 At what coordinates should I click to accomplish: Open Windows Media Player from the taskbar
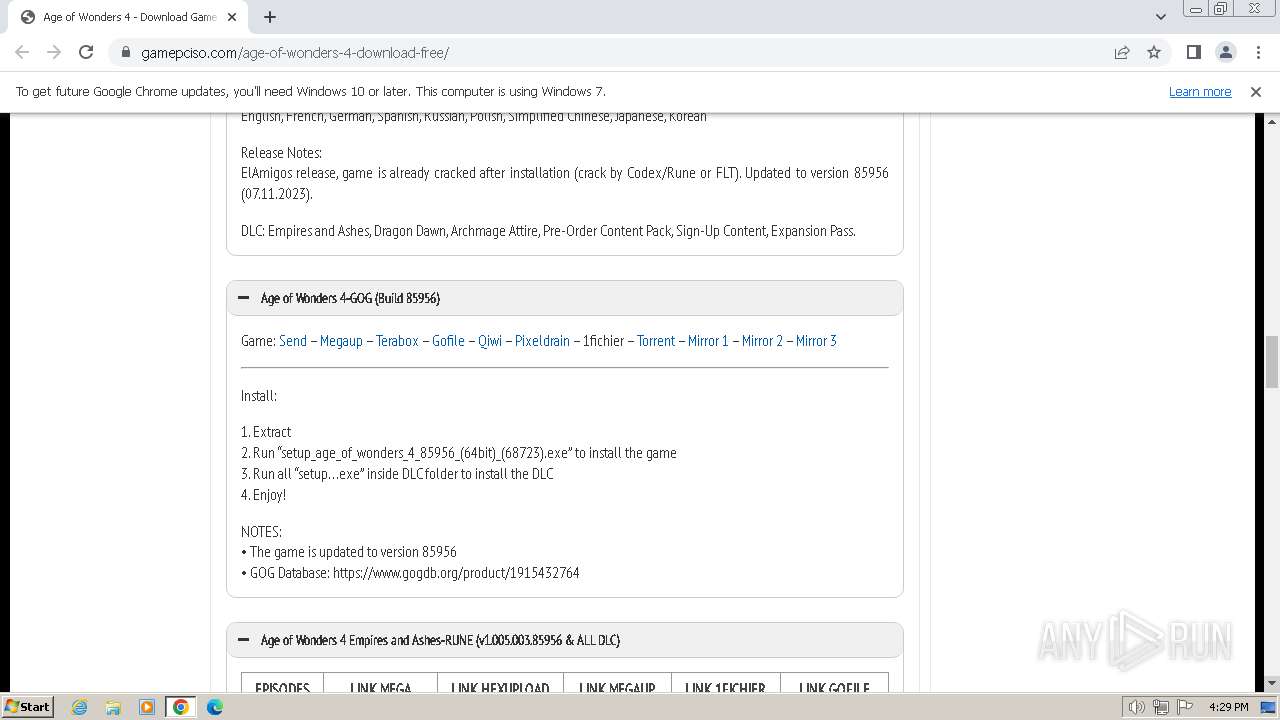(x=147, y=707)
